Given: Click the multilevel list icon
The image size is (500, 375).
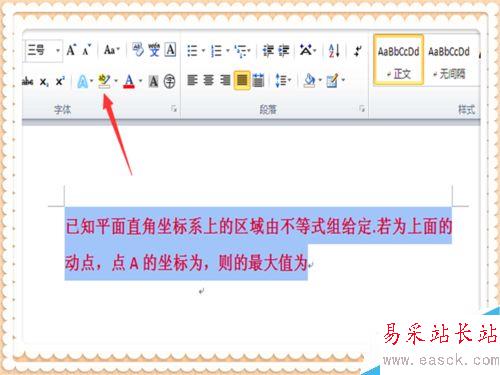Looking at the screenshot, I should tap(241, 51).
